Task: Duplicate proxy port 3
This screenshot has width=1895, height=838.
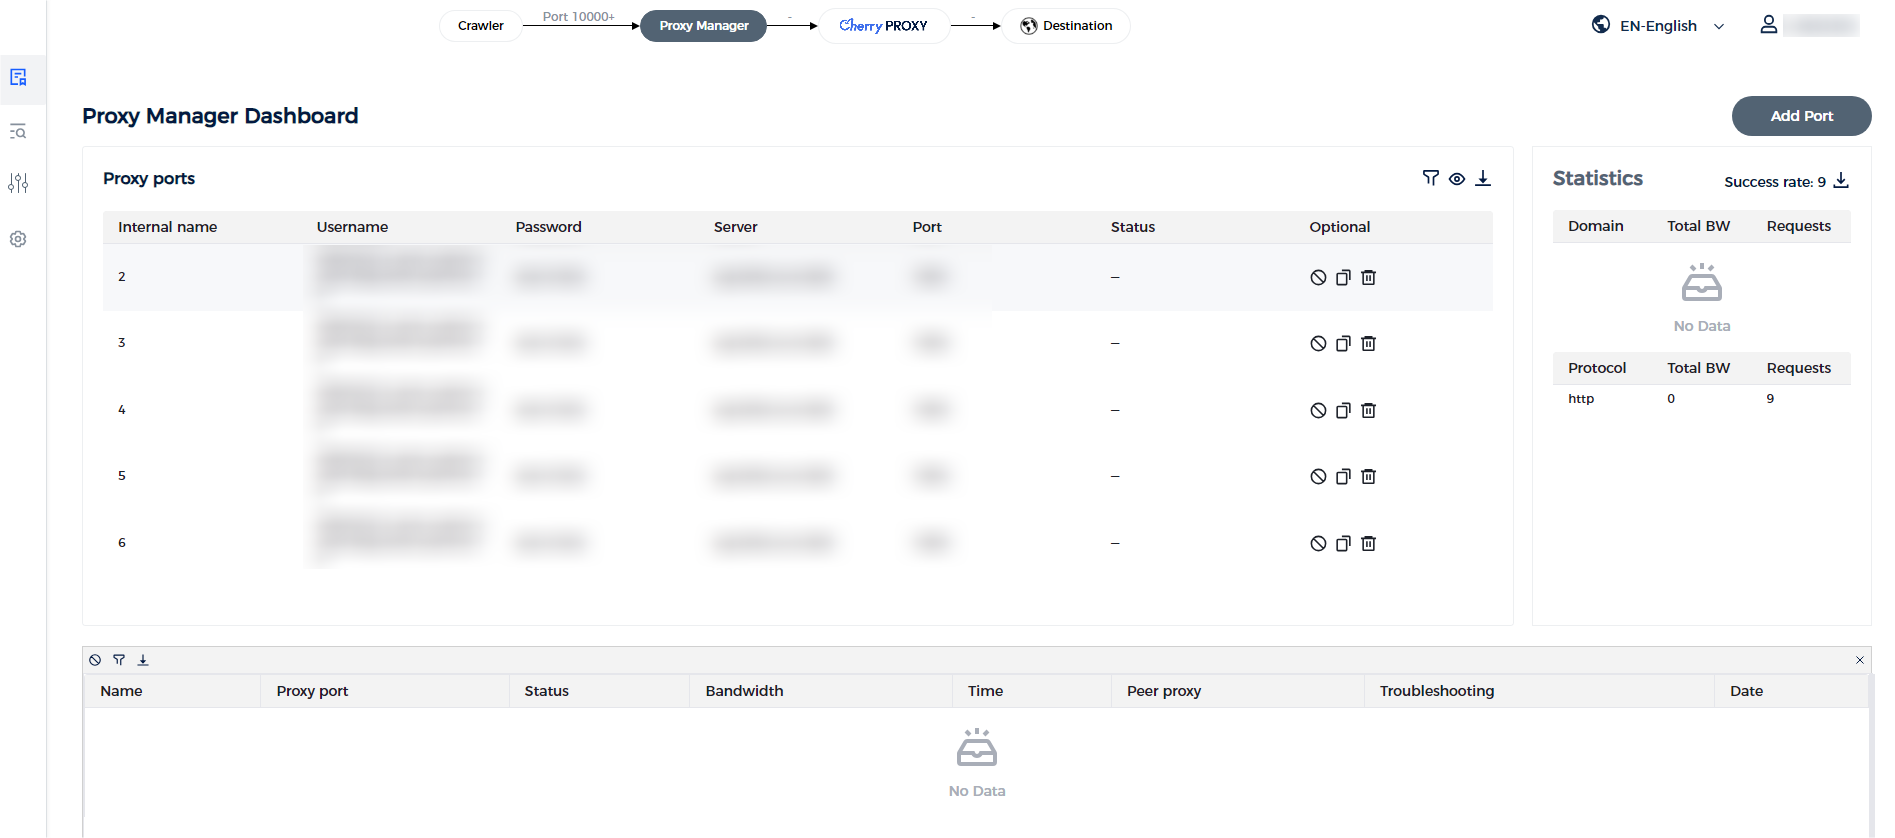Action: click(1343, 344)
